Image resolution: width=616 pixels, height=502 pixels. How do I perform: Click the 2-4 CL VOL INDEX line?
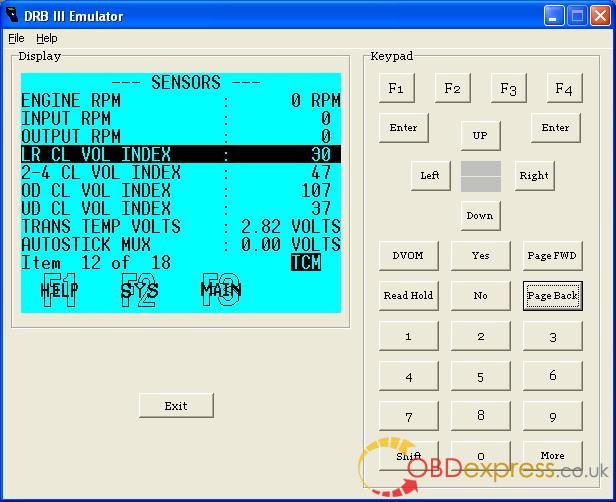(181, 172)
